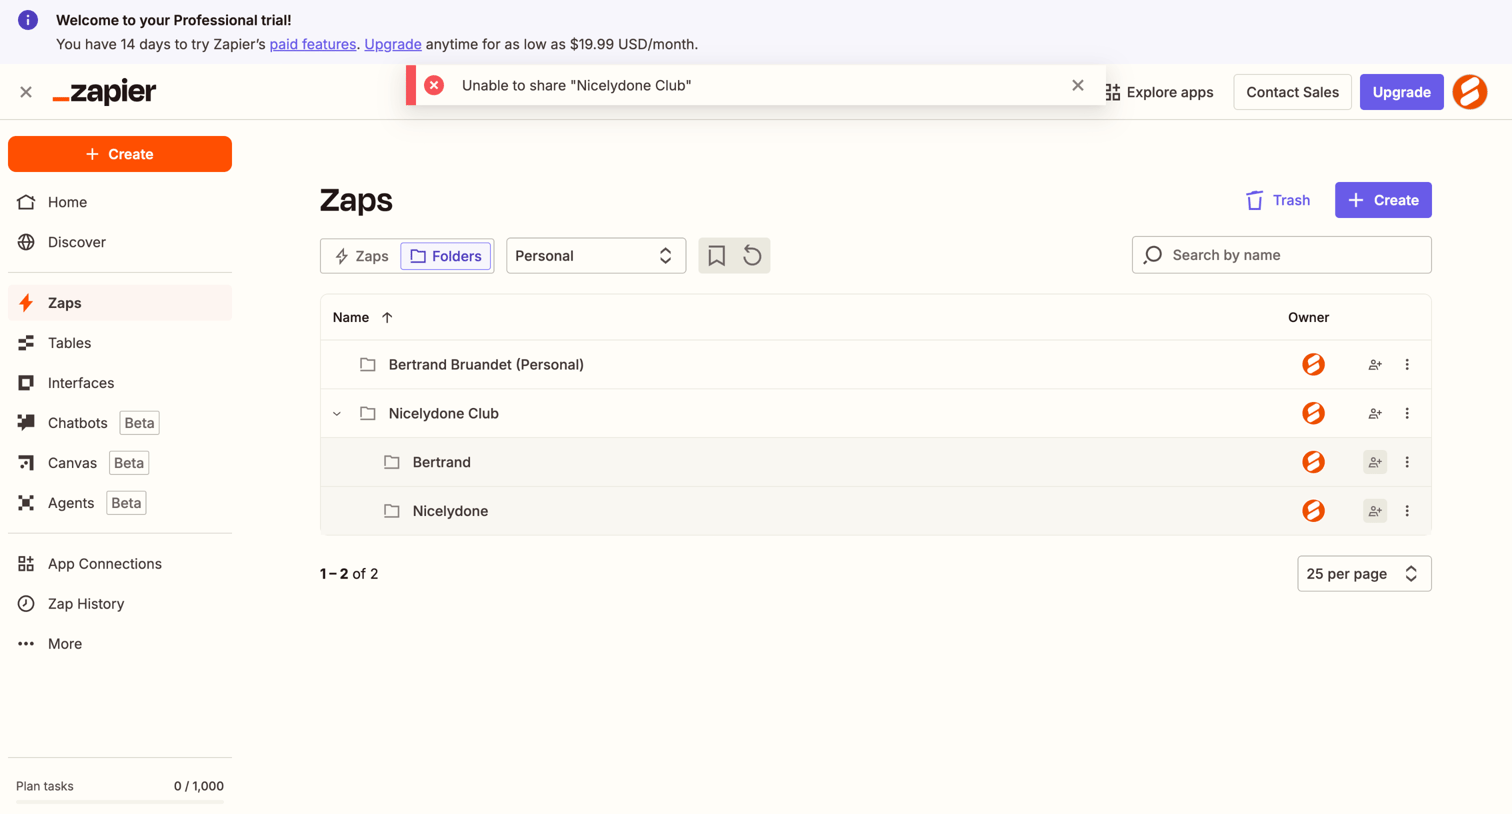Follow the paid features link
This screenshot has height=814, width=1512.
point(313,44)
